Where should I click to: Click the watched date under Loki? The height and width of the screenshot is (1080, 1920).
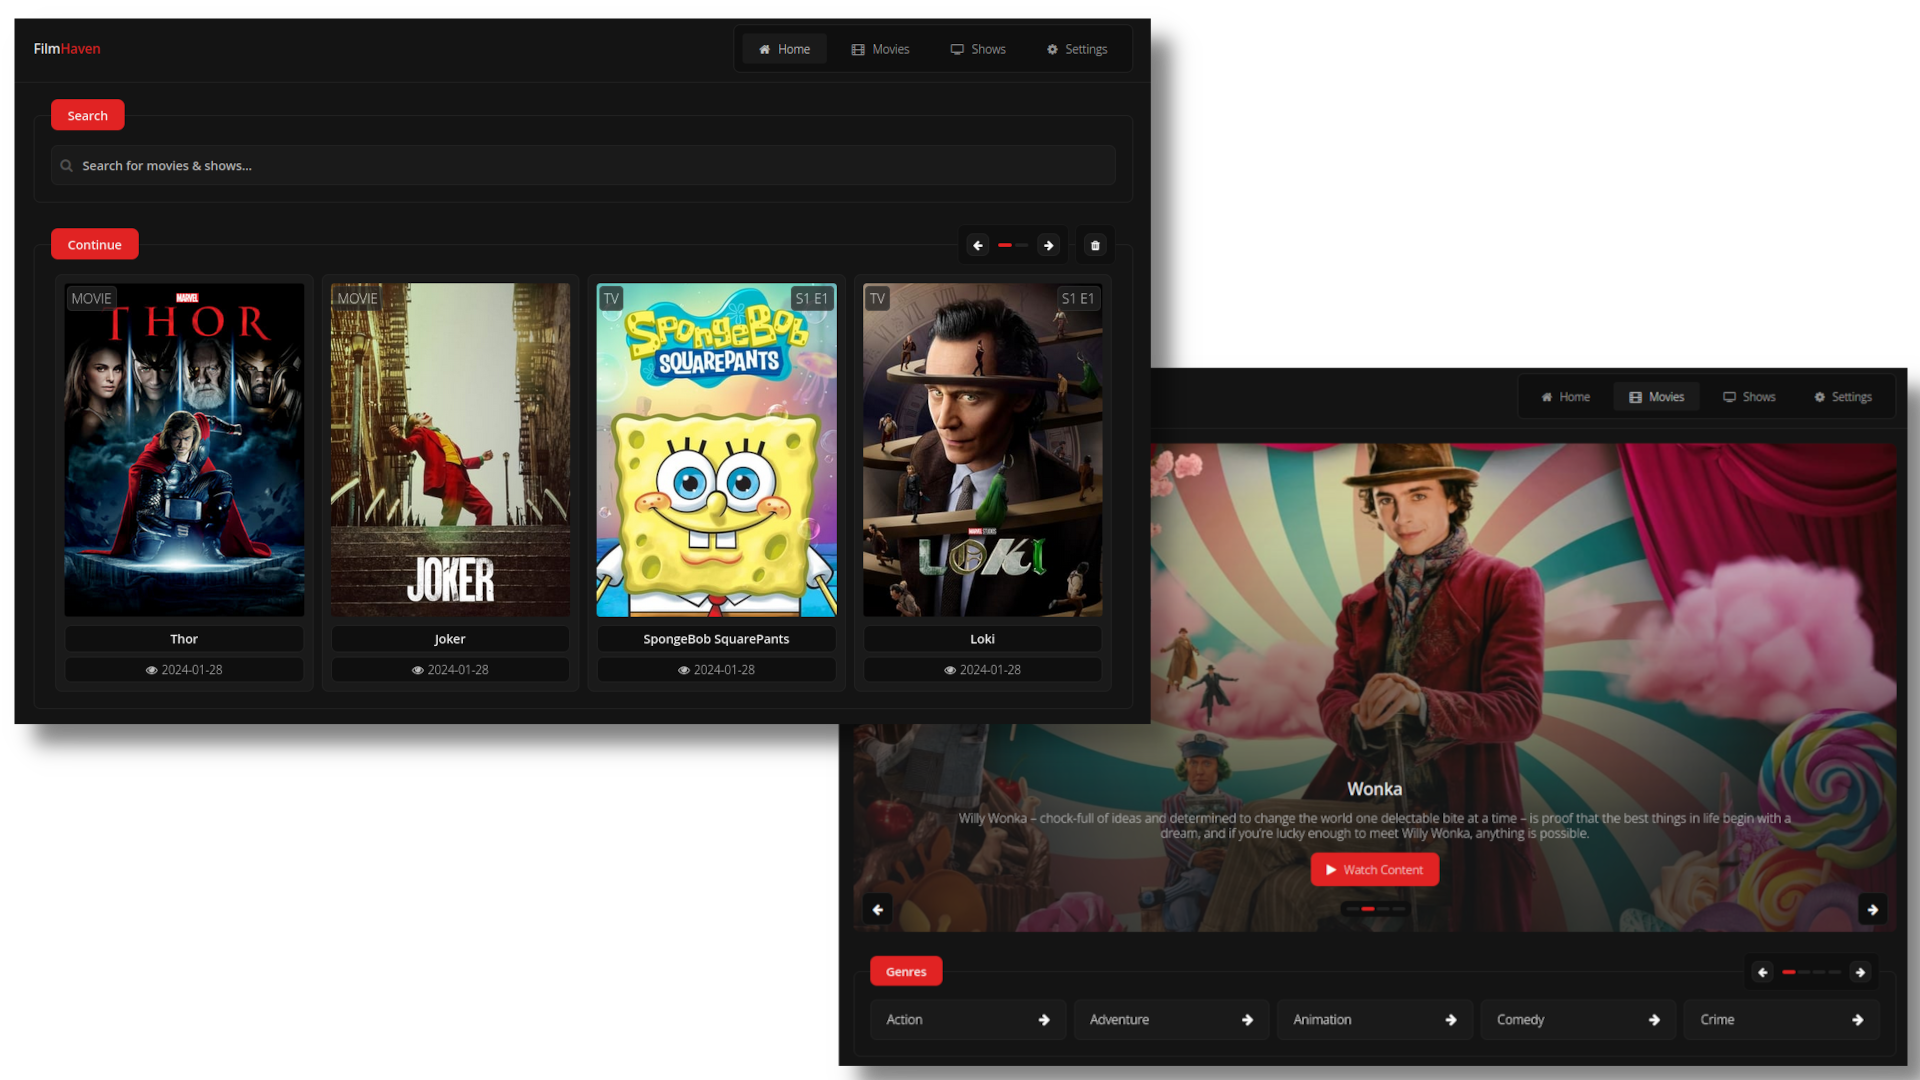[x=983, y=670]
